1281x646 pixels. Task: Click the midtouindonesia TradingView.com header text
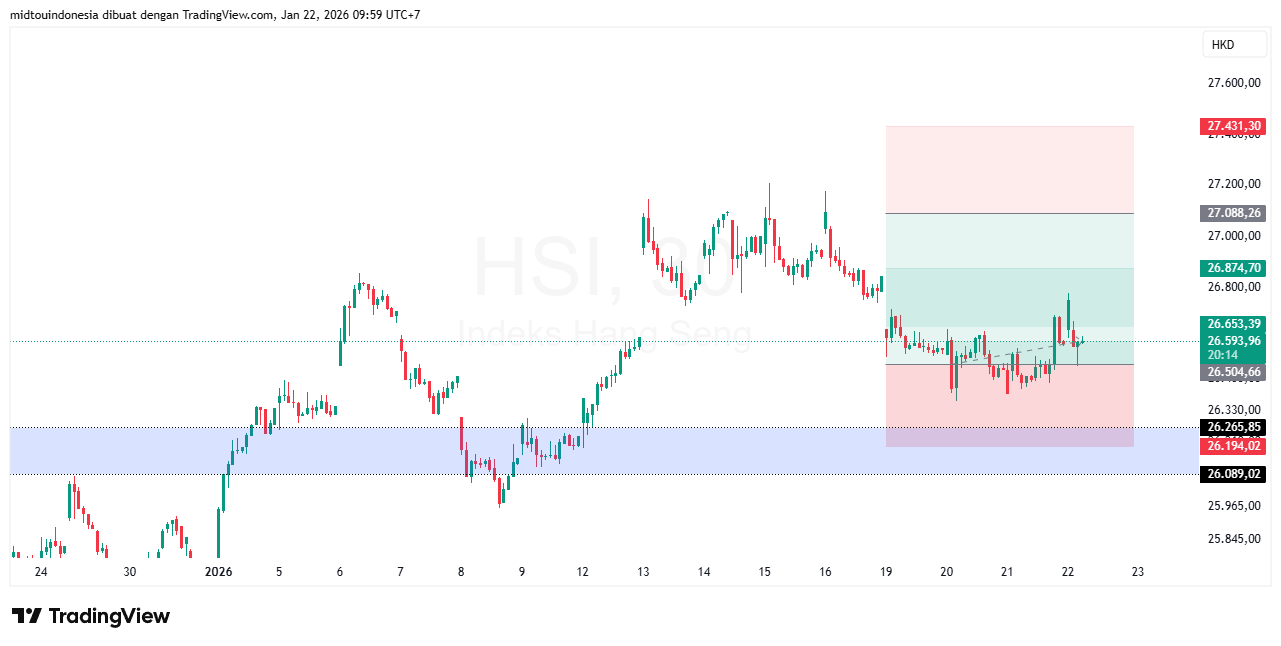pyautogui.click(x=215, y=15)
